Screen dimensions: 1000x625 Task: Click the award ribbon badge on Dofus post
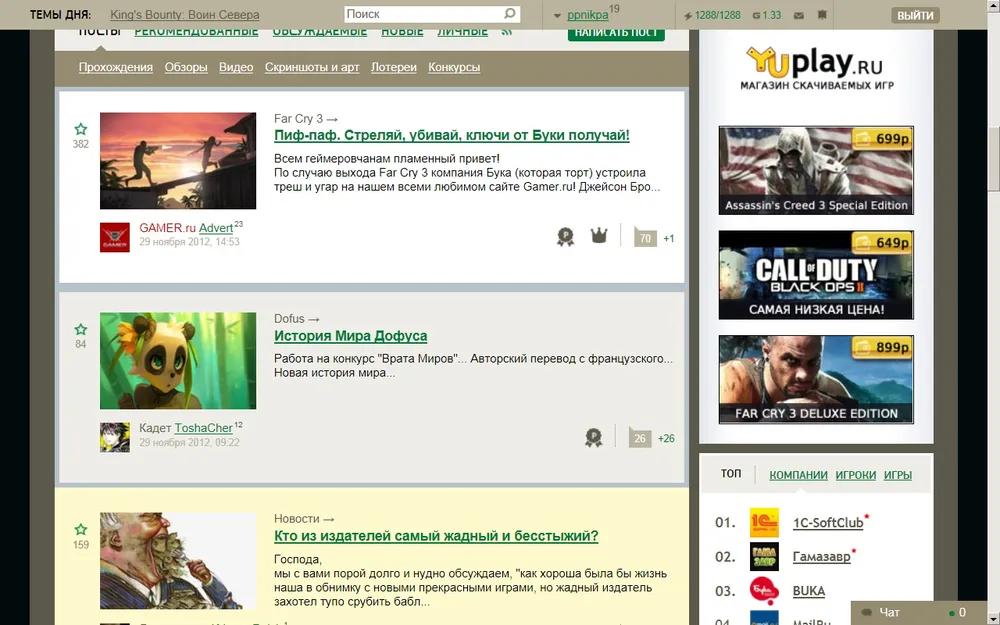click(593, 437)
